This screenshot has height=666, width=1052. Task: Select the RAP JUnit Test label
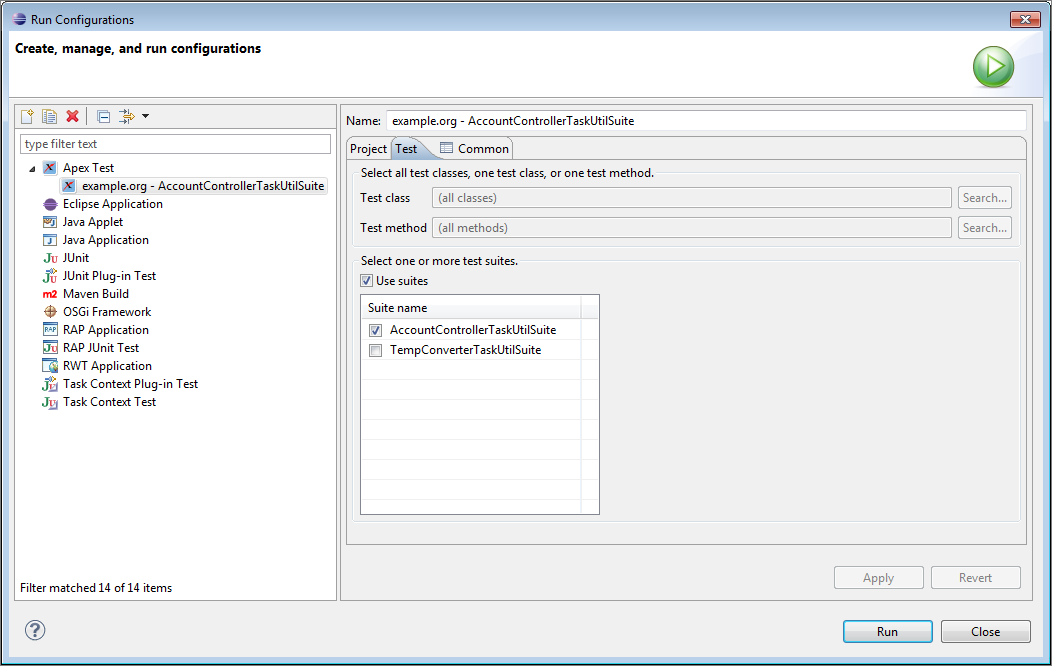[x=101, y=347]
